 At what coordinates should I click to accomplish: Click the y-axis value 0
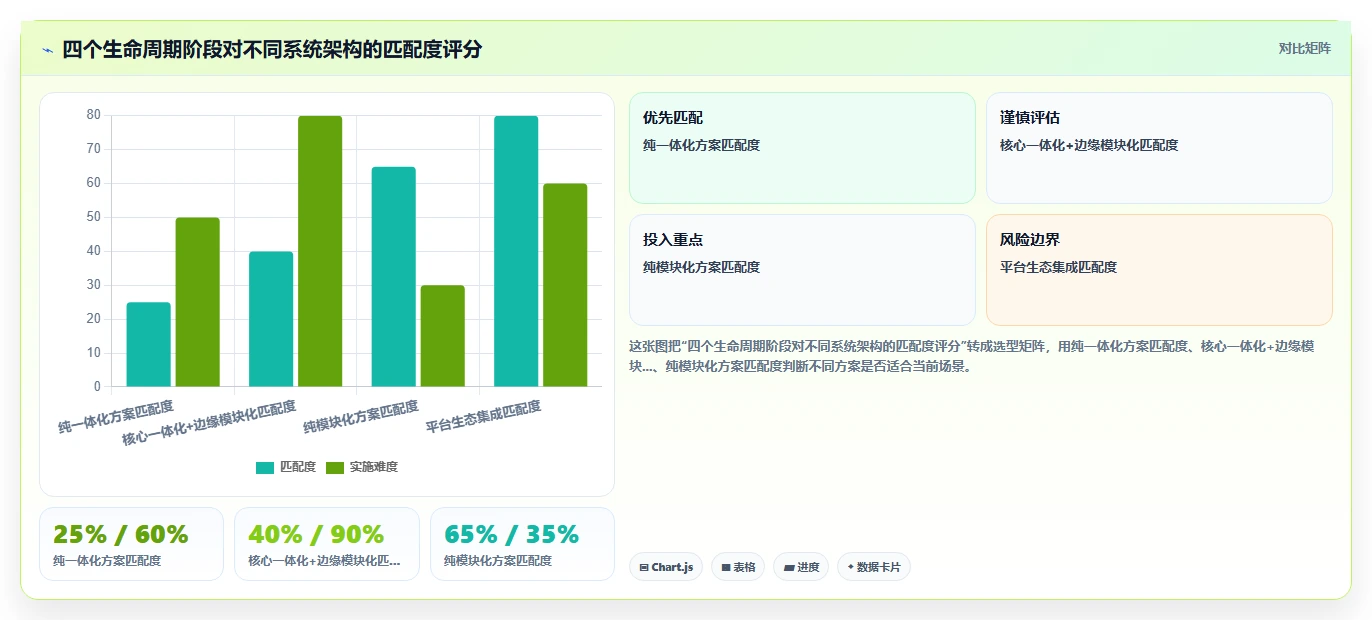coord(97,387)
